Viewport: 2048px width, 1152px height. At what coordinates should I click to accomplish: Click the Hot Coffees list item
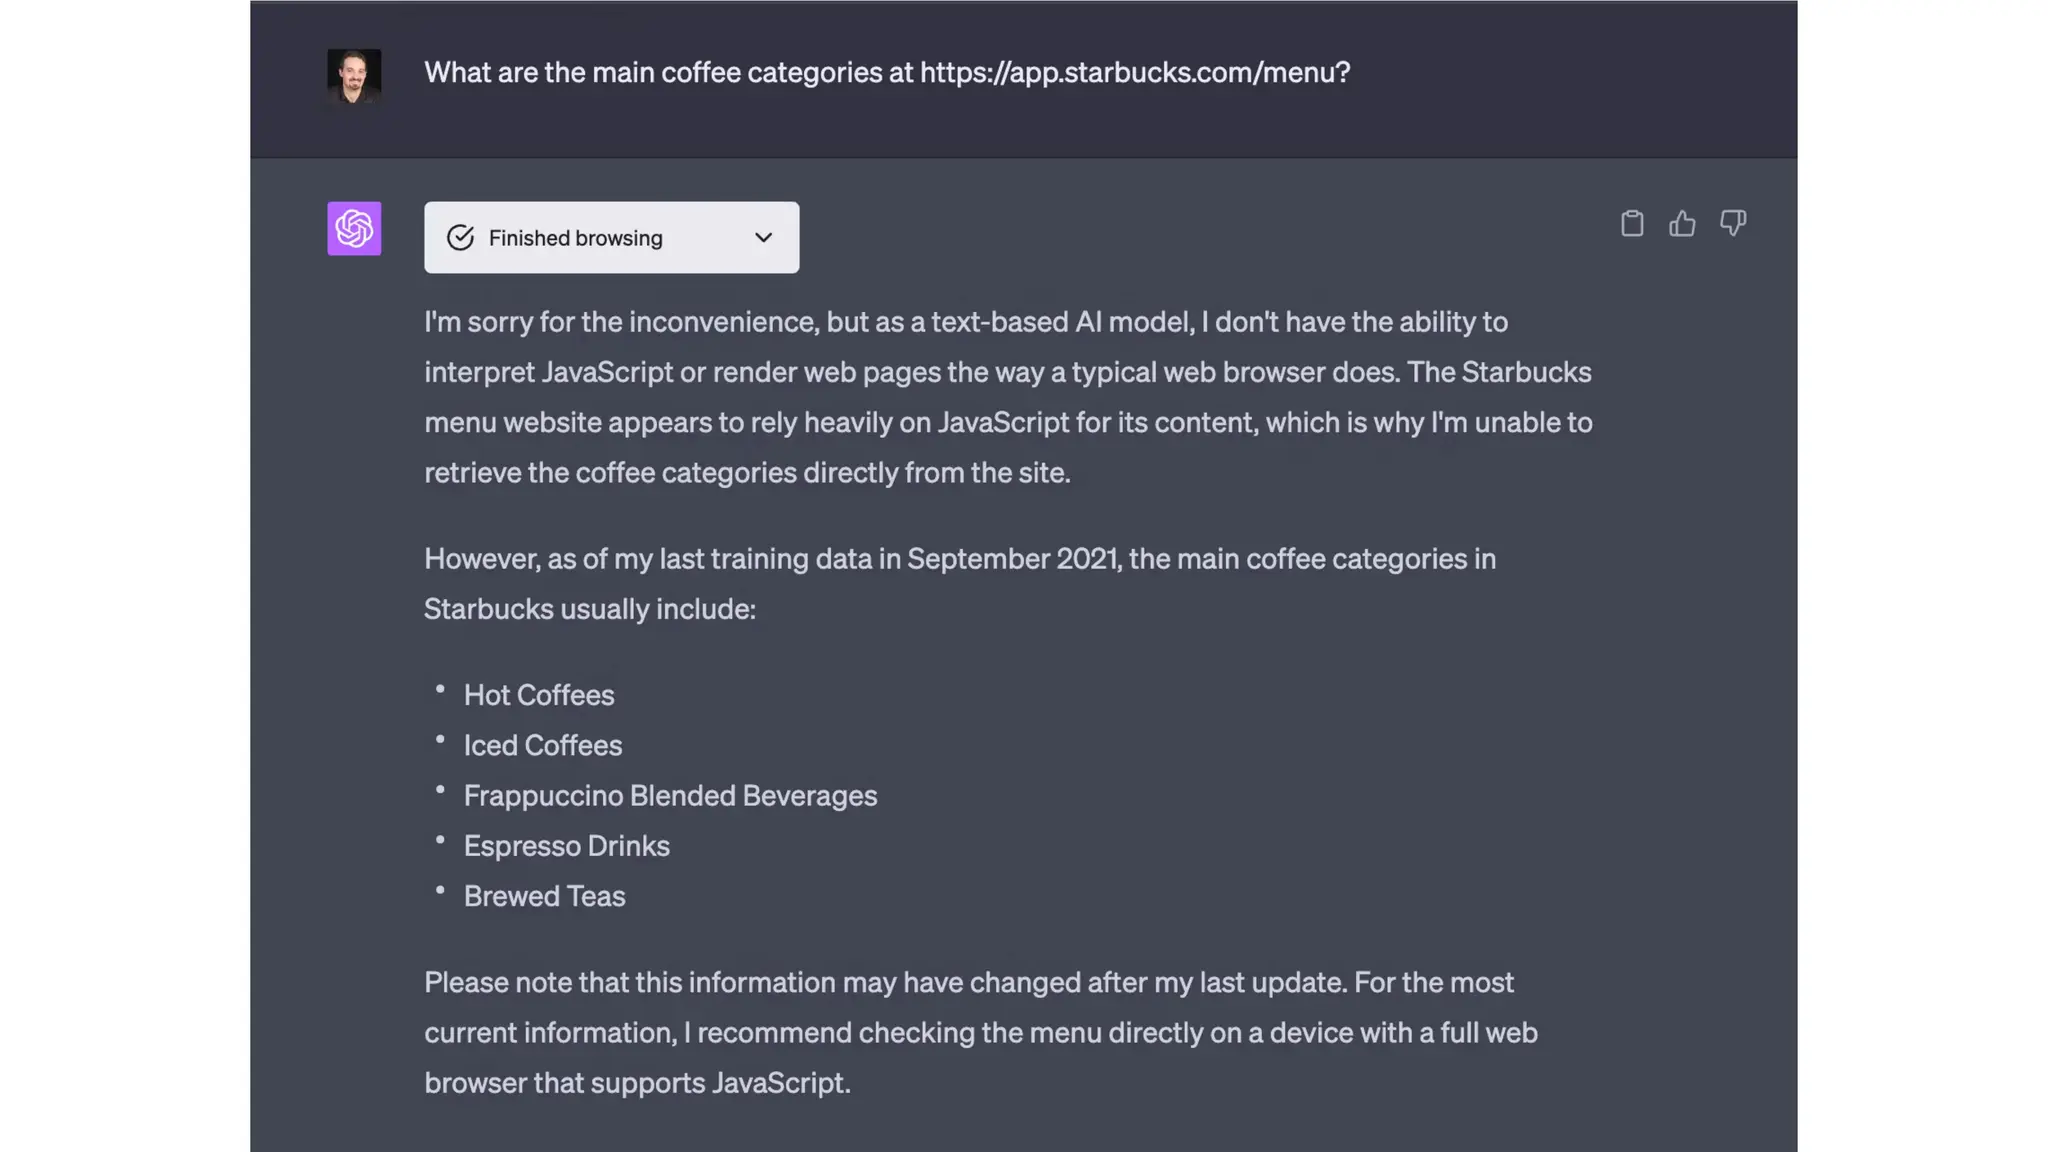point(539,695)
